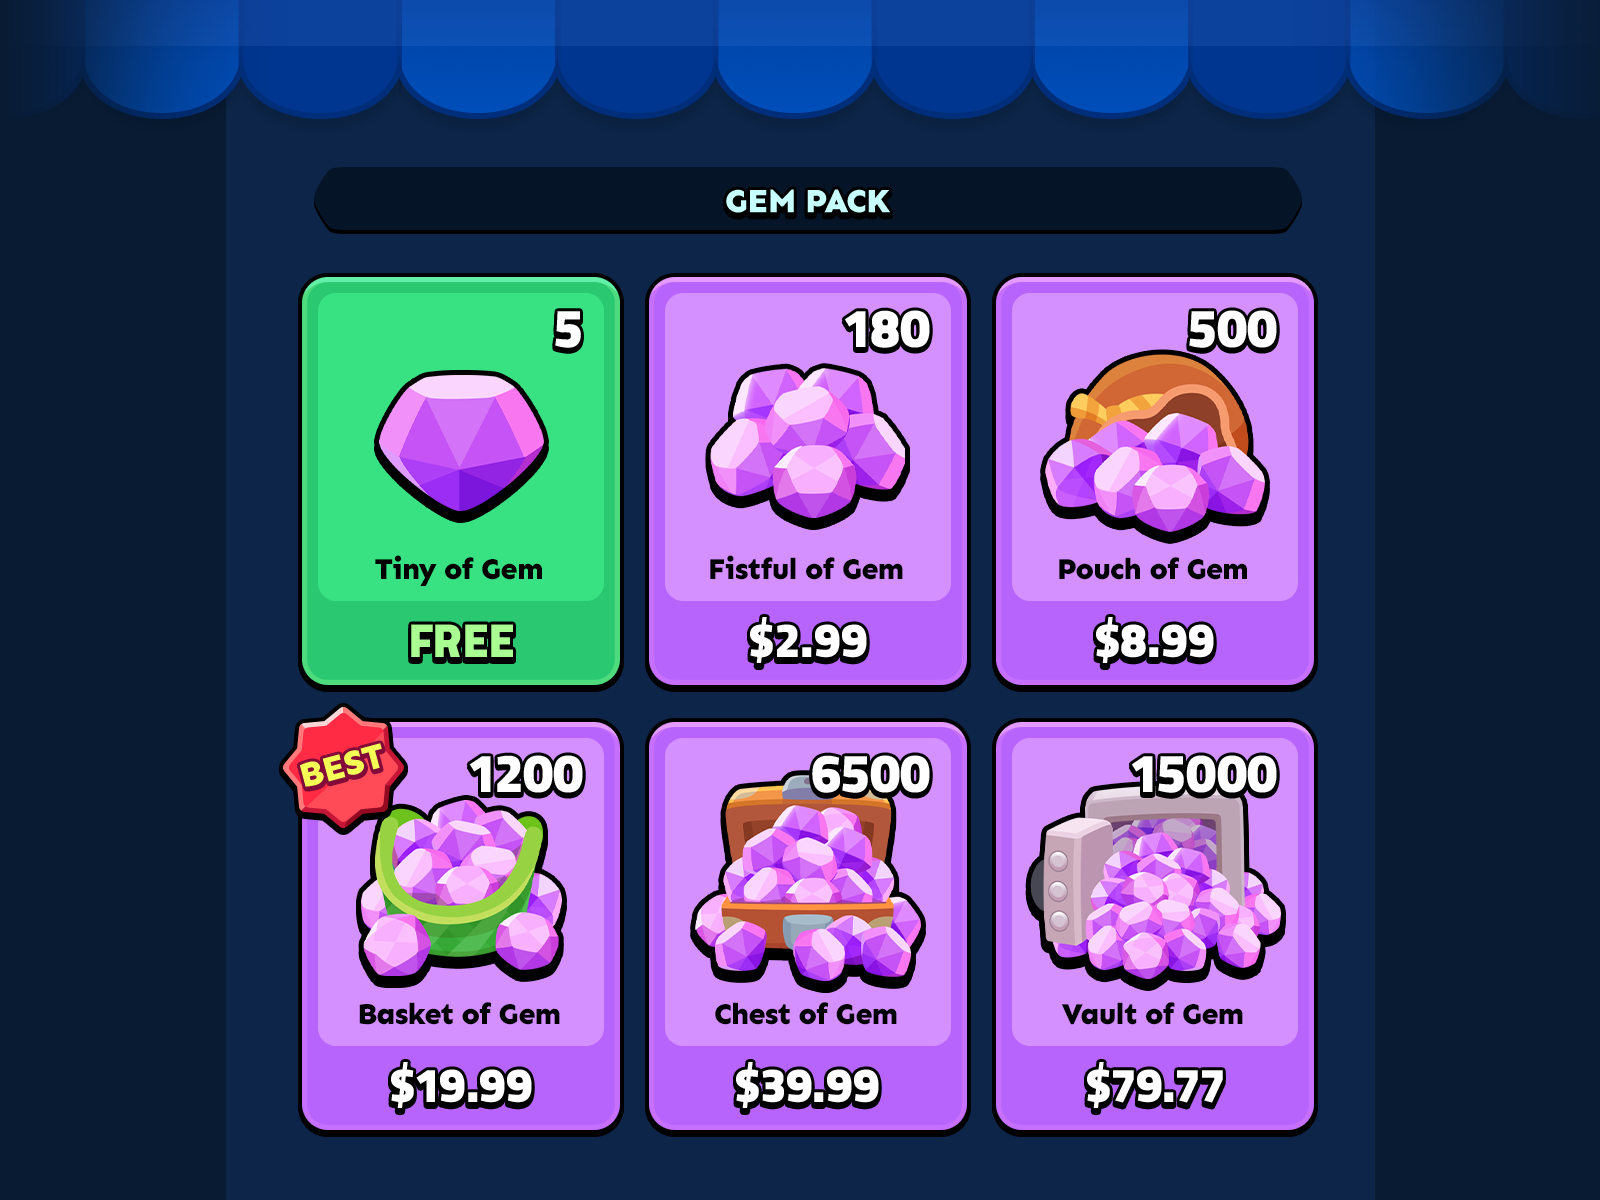Select the vault safe gem icon
This screenshot has width=1600, height=1200.
tap(1155, 882)
